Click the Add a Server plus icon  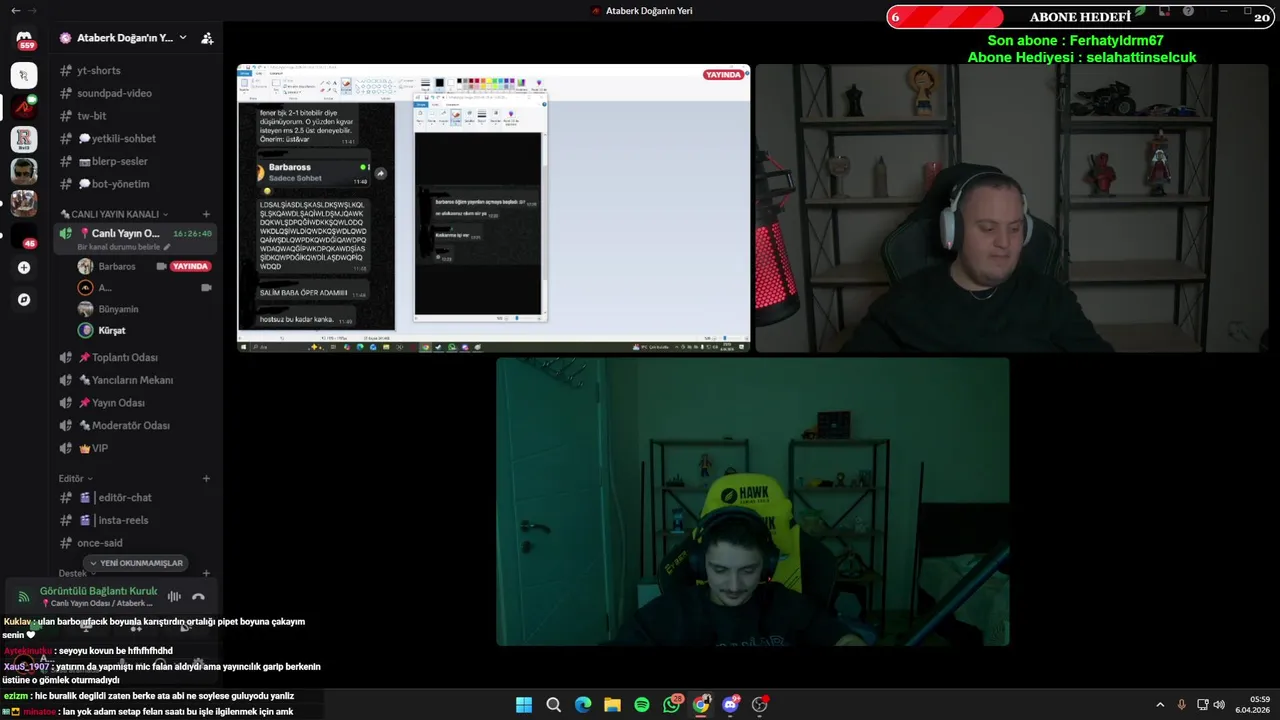(x=24, y=267)
